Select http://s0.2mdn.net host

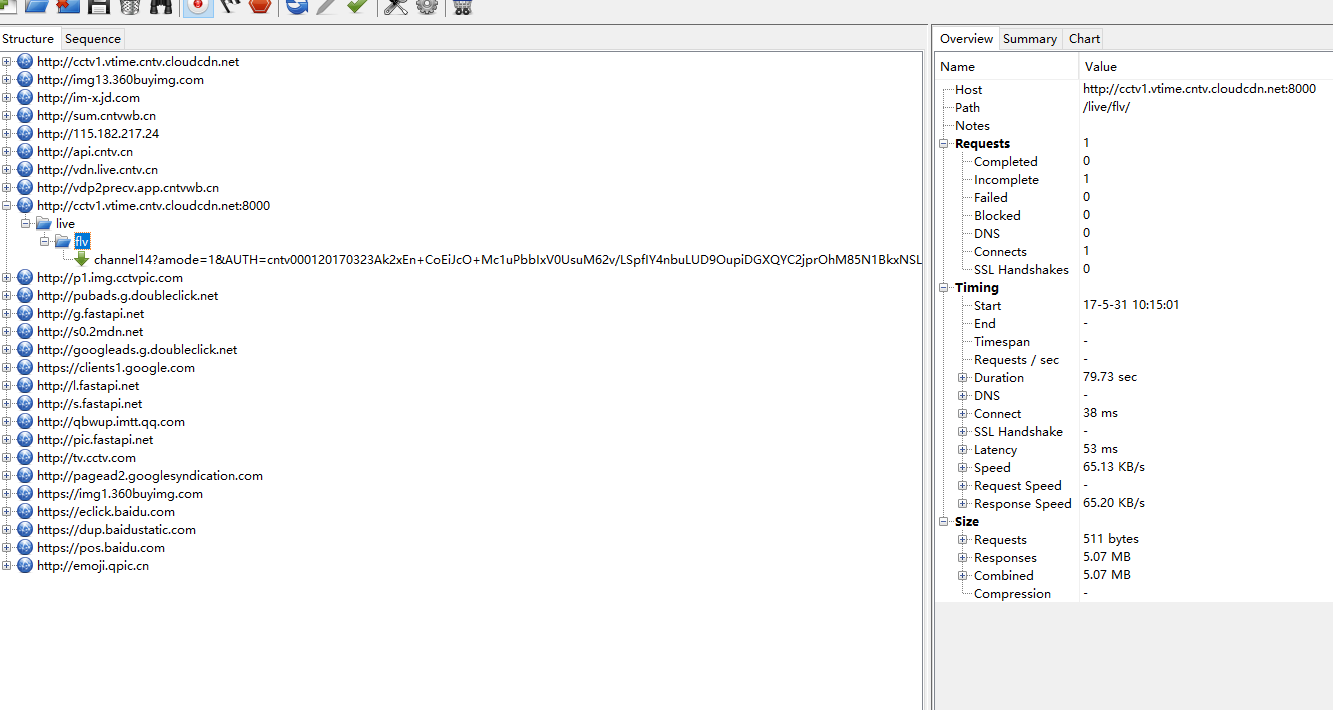click(x=90, y=332)
